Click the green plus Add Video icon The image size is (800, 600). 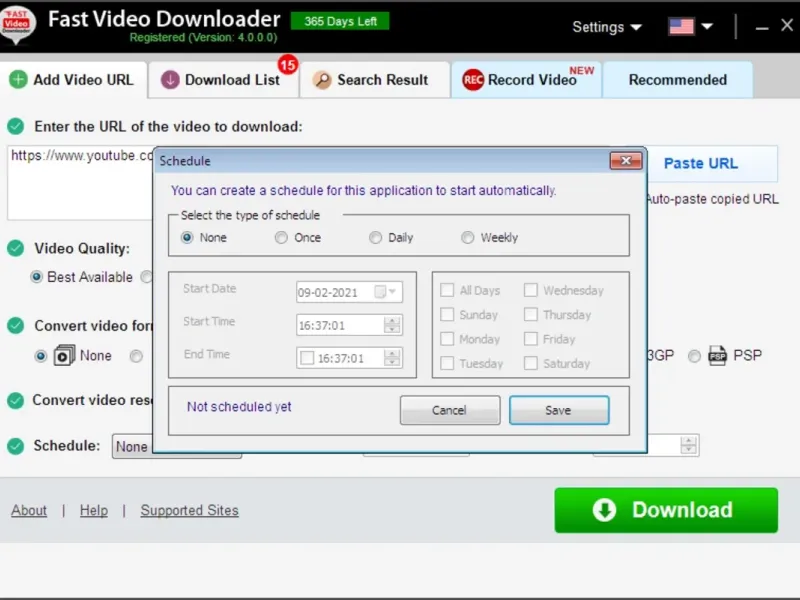[x=18, y=80]
